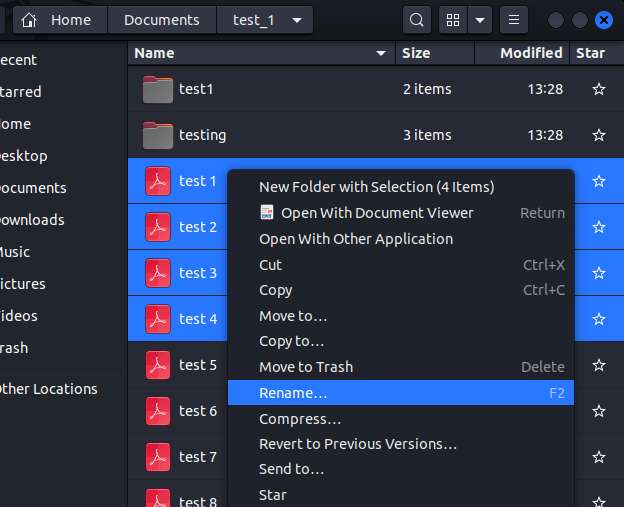
Task: Toggle star on test 1 file
Action: coord(599,181)
